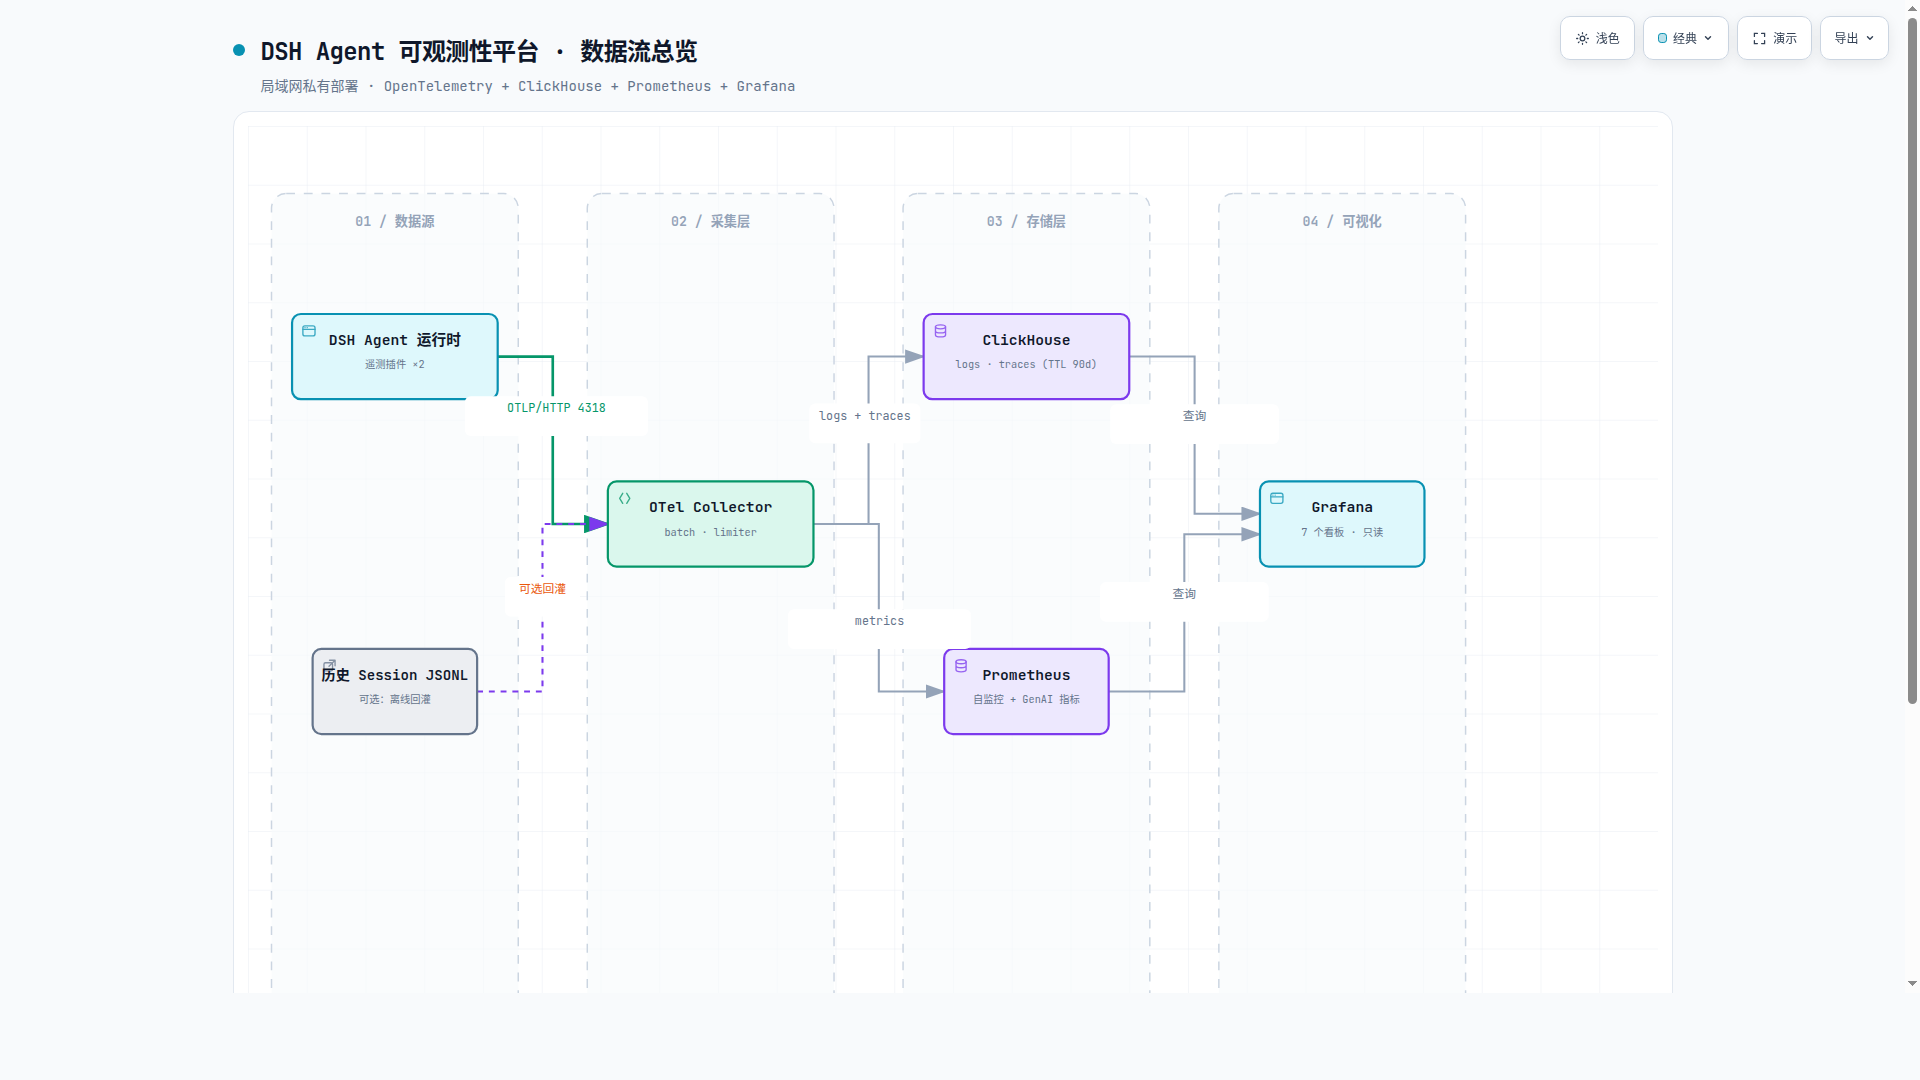Start presentation mode with 演示 button
The image size is (1920, 1080).
(x=1774, y=38)
